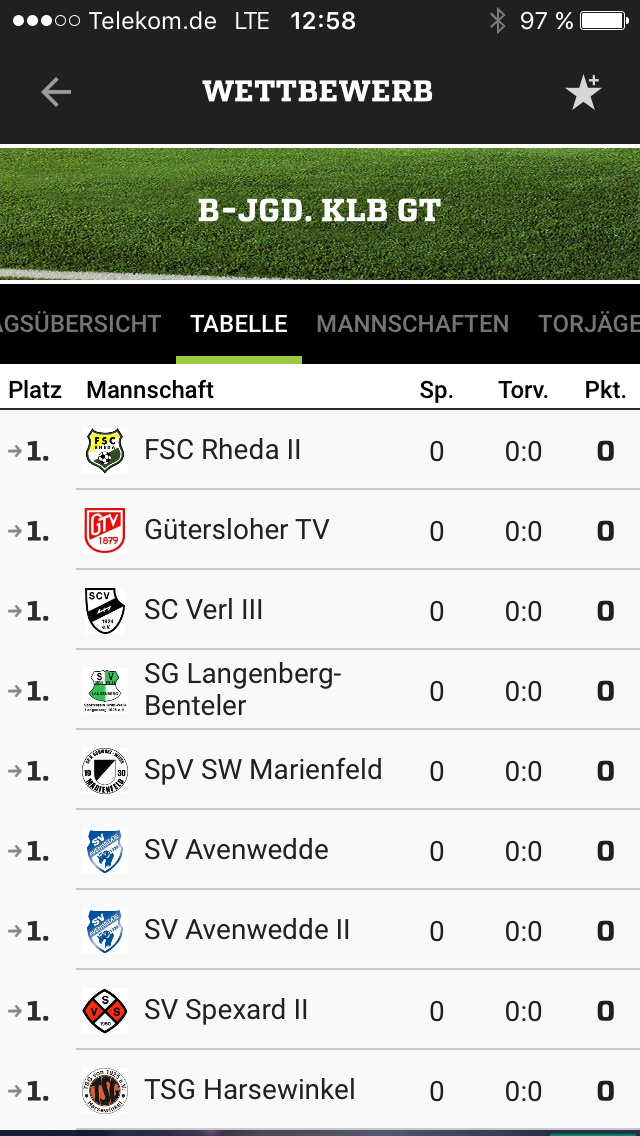Image resolution: width=640 pixels, height=1136 pixels.
Task: Open the Torjäger tab
Action: click(590, 324)
